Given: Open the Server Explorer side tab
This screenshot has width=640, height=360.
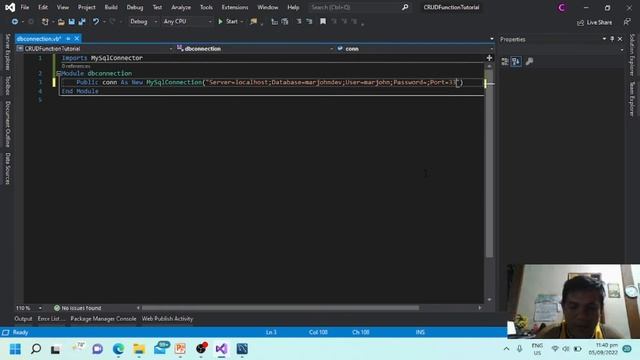Looking at the screenshot, I should [x=8, y=52].
